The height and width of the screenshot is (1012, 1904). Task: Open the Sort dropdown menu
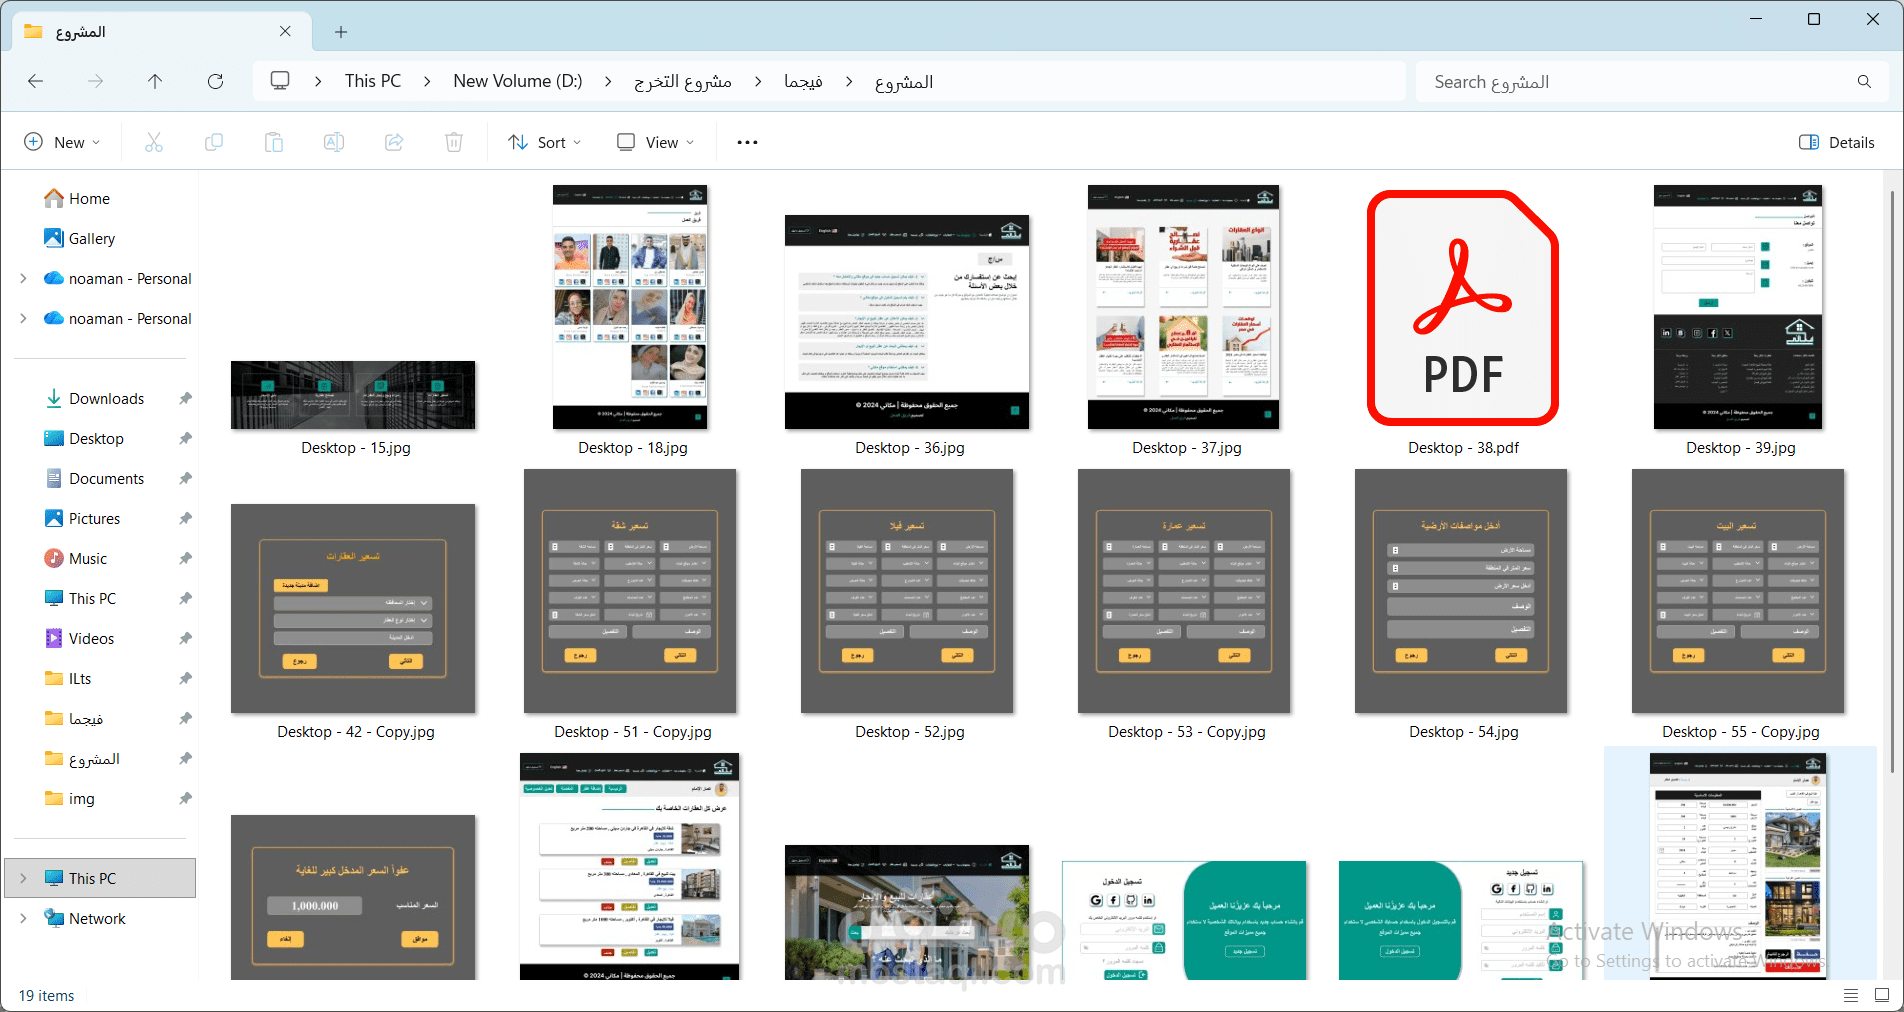(544, 142)
